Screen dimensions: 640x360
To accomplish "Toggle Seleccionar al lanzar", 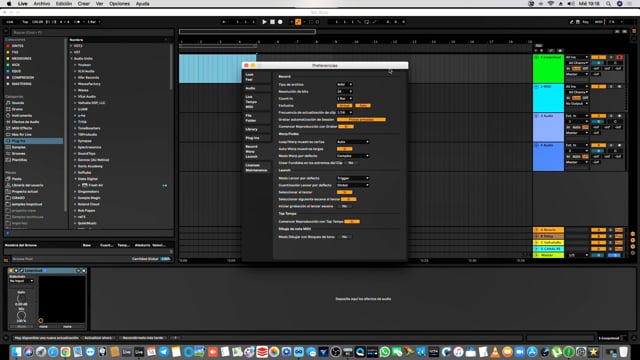I will coord(344,192).
